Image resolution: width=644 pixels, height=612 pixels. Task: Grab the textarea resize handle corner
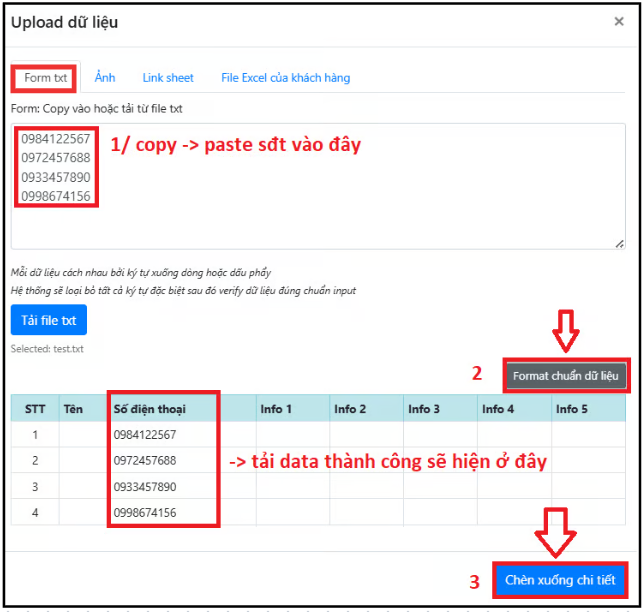619,243
